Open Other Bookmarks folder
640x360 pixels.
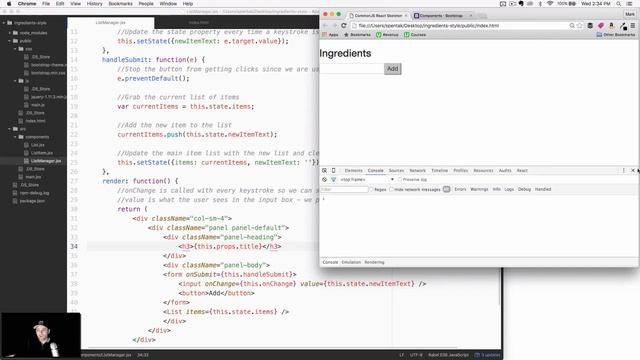(616, 35)
